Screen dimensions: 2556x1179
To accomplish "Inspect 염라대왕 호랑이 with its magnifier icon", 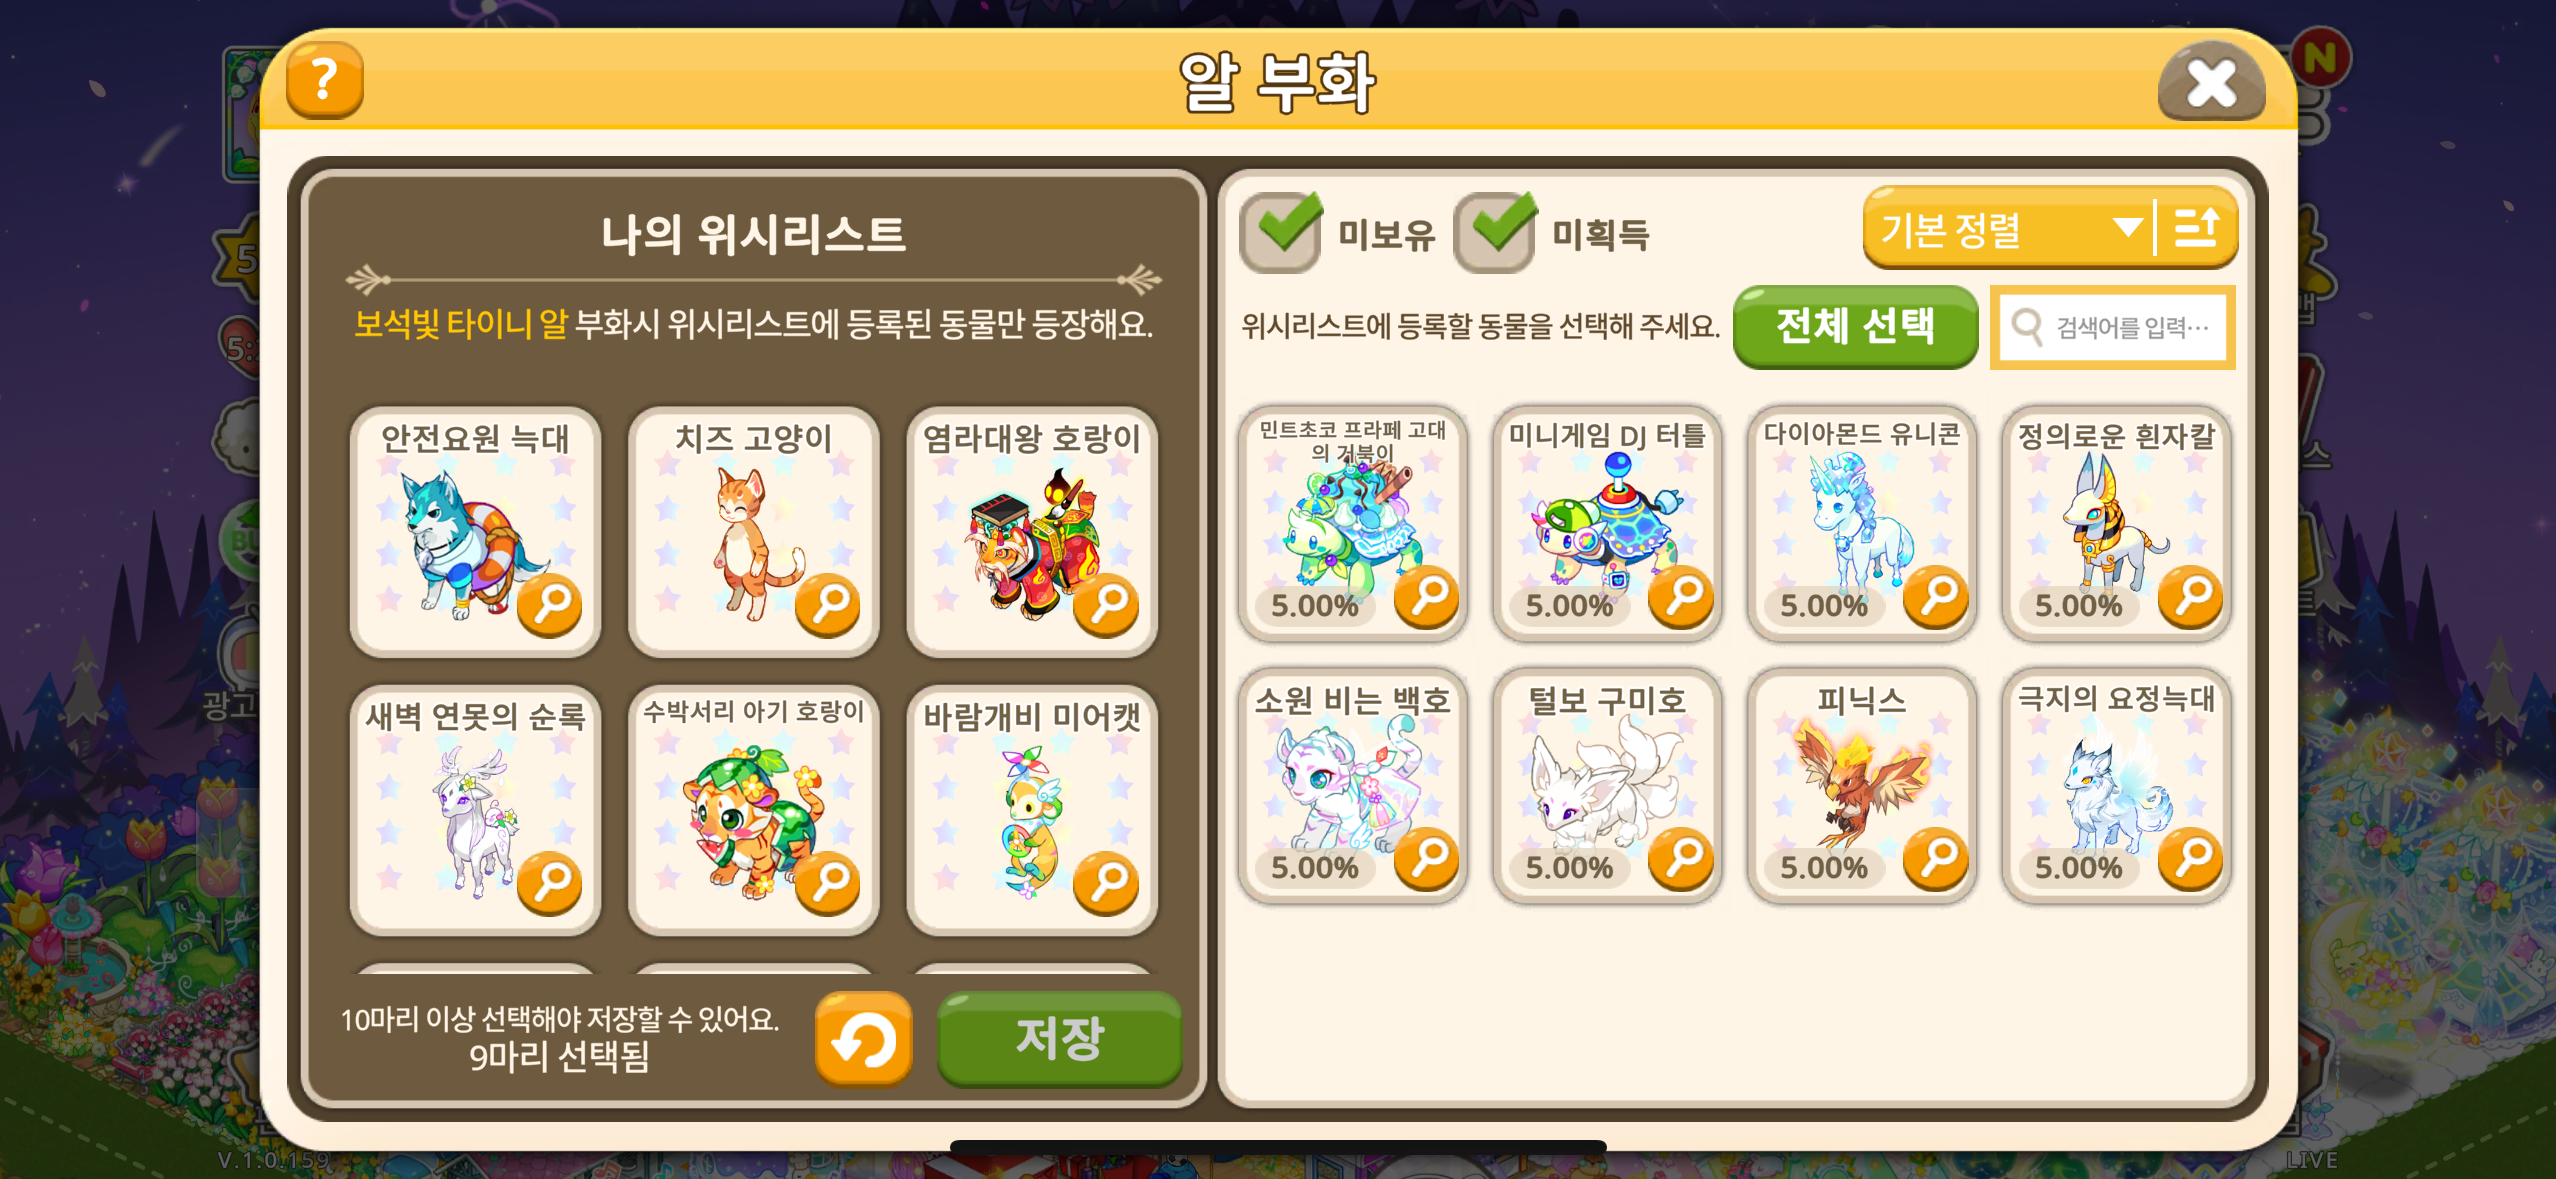I will [x=1106, y=604].
